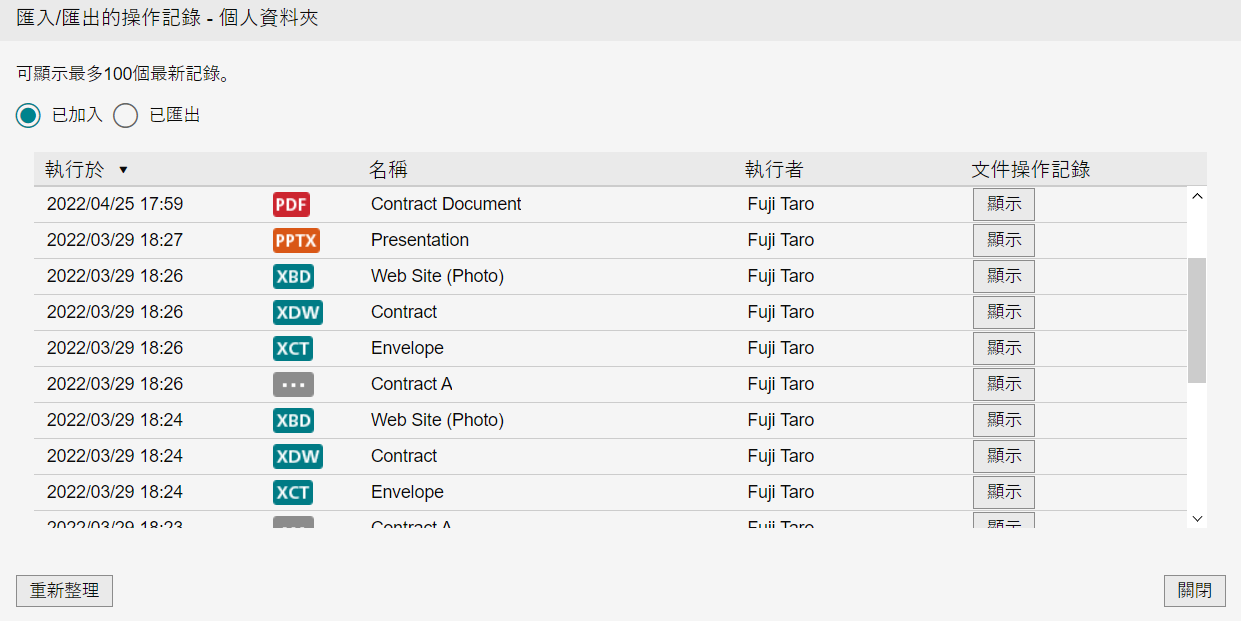1241x621 pixels.
Task: Click 顯示 for the 18:26 Envelope row
Action: tap(1004, 348)
